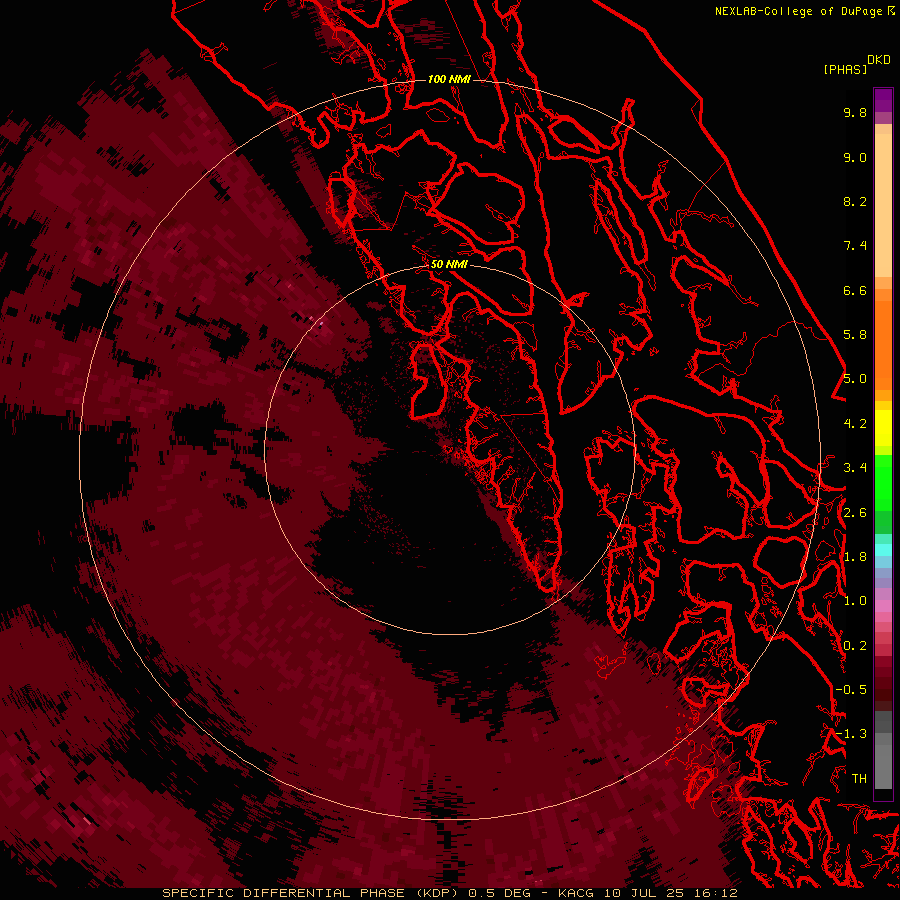Viewport: 900px width, 900px height.
Task: Click the 0.2 color scale label
Action: click(x=855, y=646)
